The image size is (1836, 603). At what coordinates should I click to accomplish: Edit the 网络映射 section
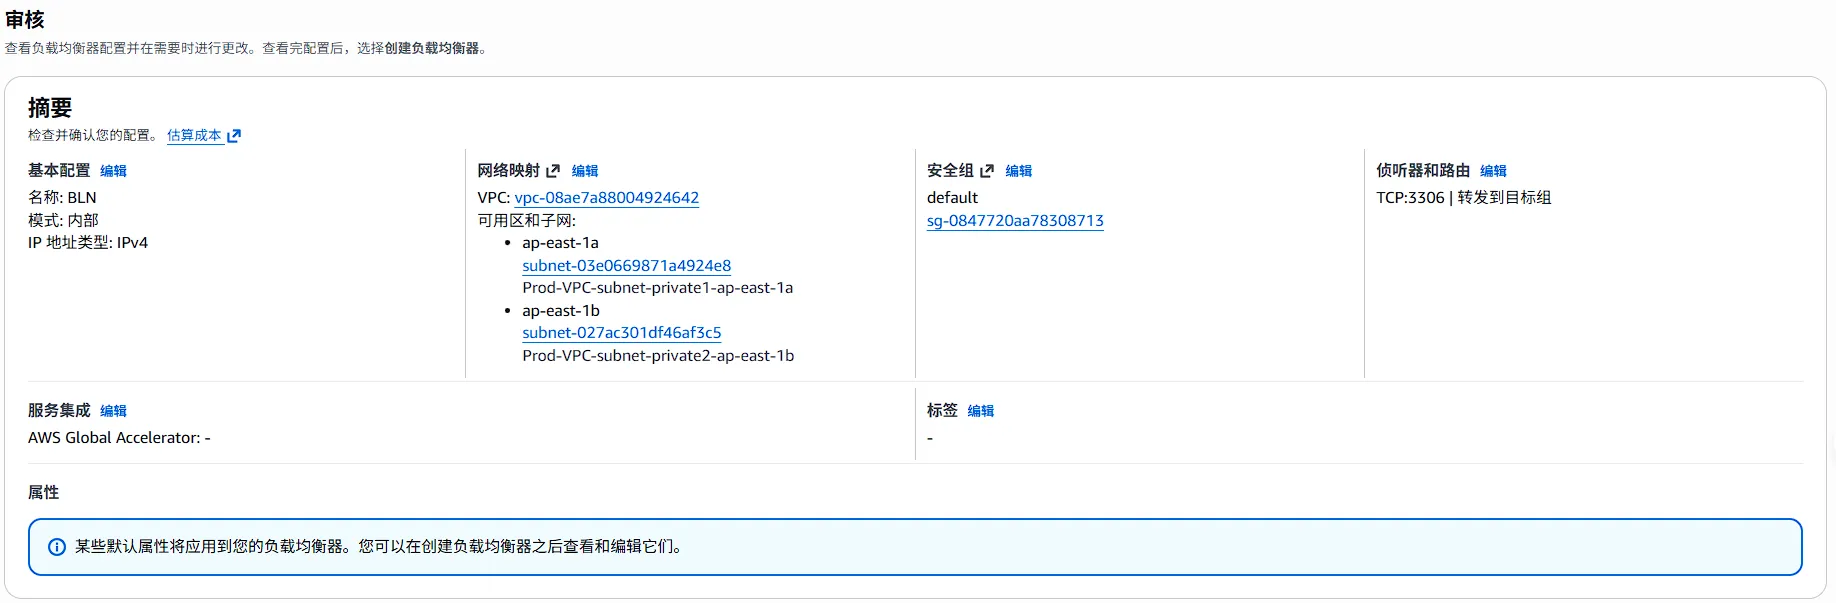pos(585,171)
